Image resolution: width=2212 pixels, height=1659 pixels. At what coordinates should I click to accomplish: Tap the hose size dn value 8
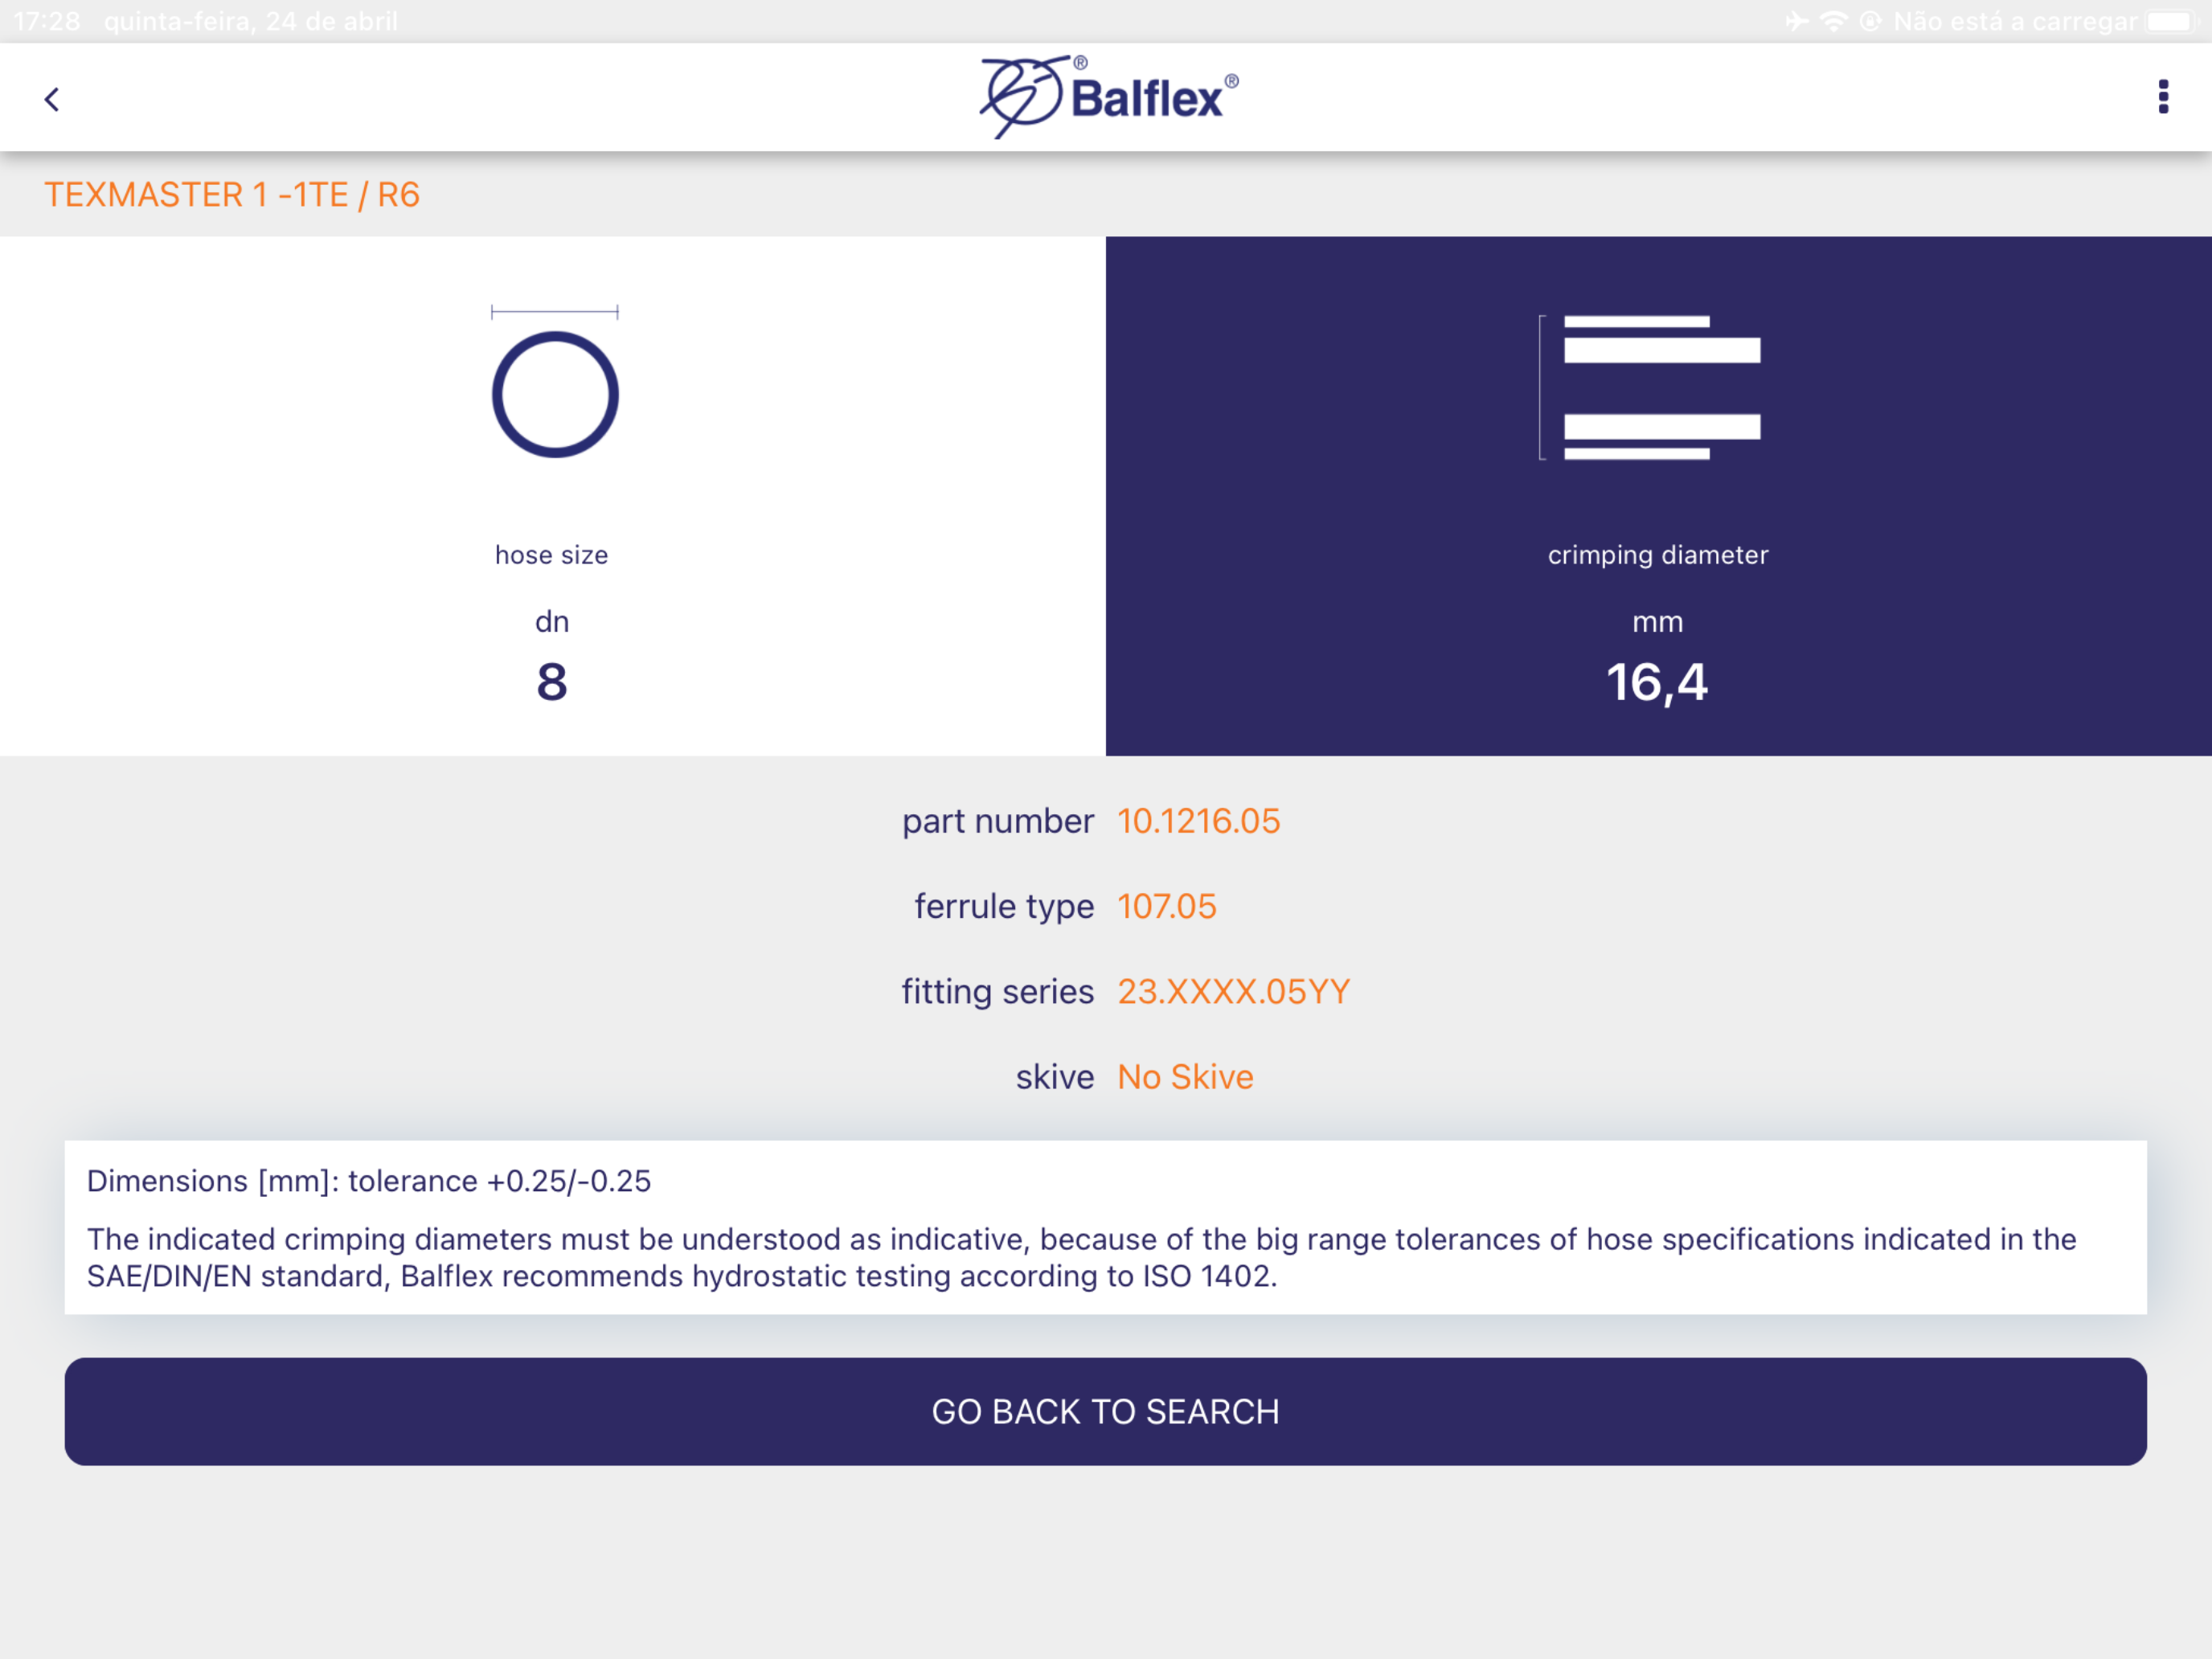552,682
